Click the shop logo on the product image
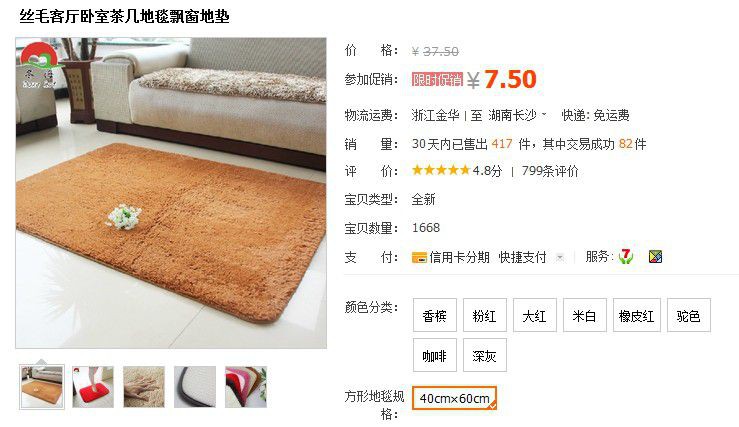The height and width of the screenshot is (427, 739). (39, 65)
